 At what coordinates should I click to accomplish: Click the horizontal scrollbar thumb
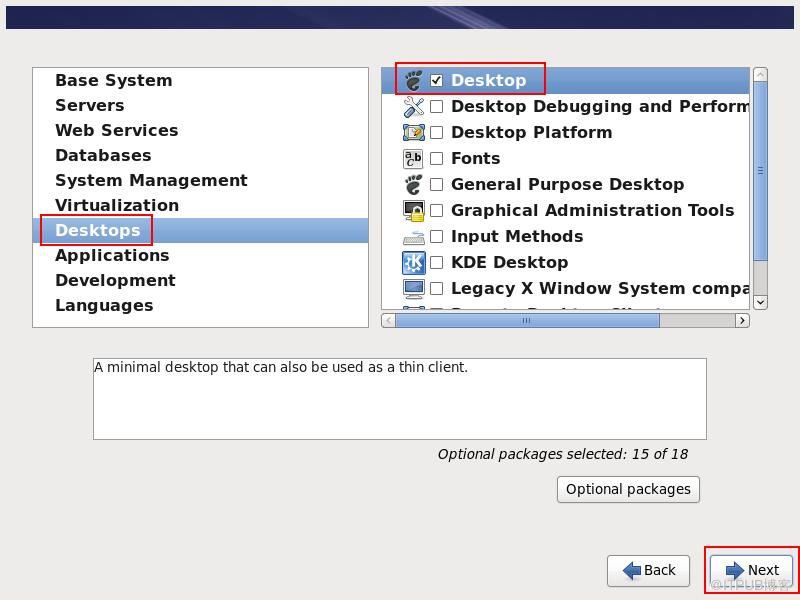click(527, 320)
